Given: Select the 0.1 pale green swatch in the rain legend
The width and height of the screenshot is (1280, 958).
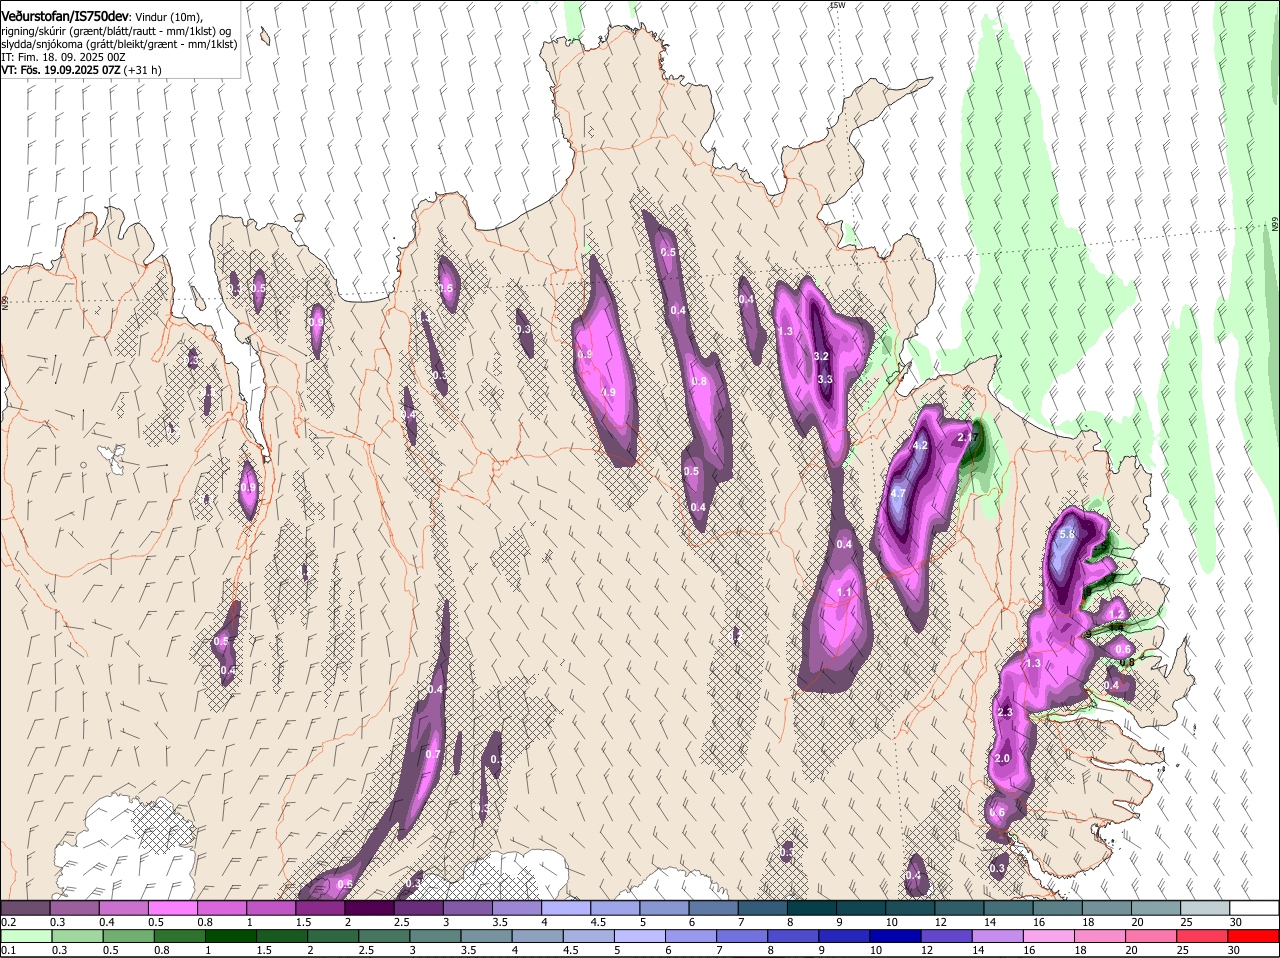Looking at the screenshot, I should point(25,936).
